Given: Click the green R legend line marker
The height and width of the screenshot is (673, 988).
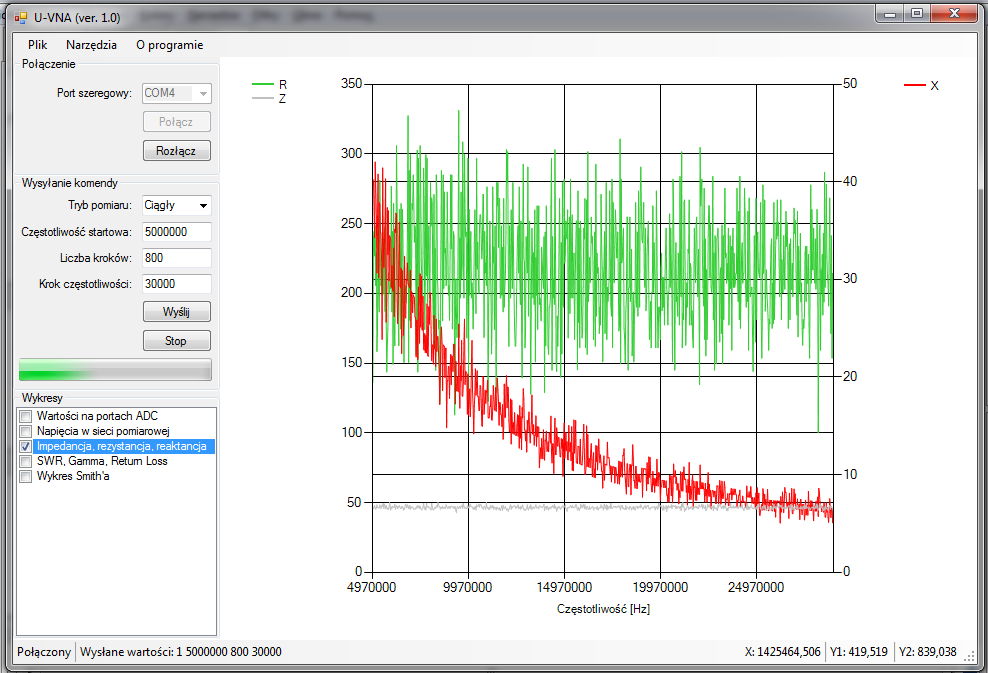Looking at the screenshot, I should point(263,85).
